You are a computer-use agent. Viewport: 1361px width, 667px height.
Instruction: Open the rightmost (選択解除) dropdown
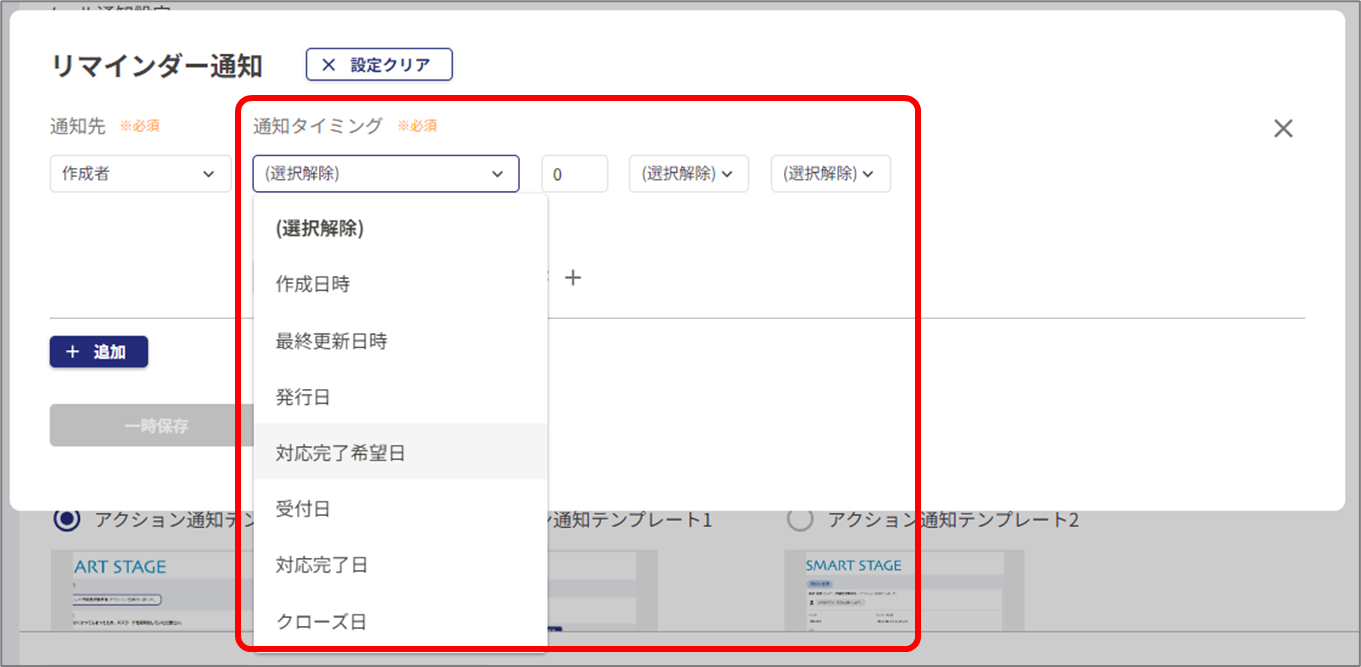coord(830,174)
